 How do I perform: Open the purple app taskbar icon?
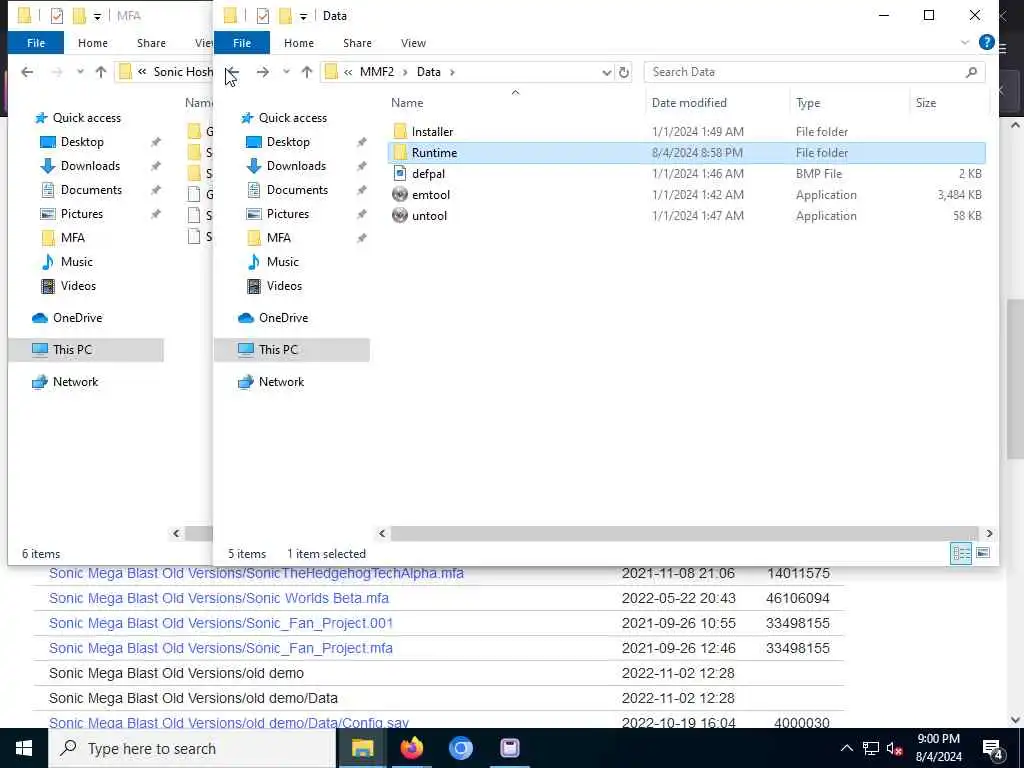point(509,748)
